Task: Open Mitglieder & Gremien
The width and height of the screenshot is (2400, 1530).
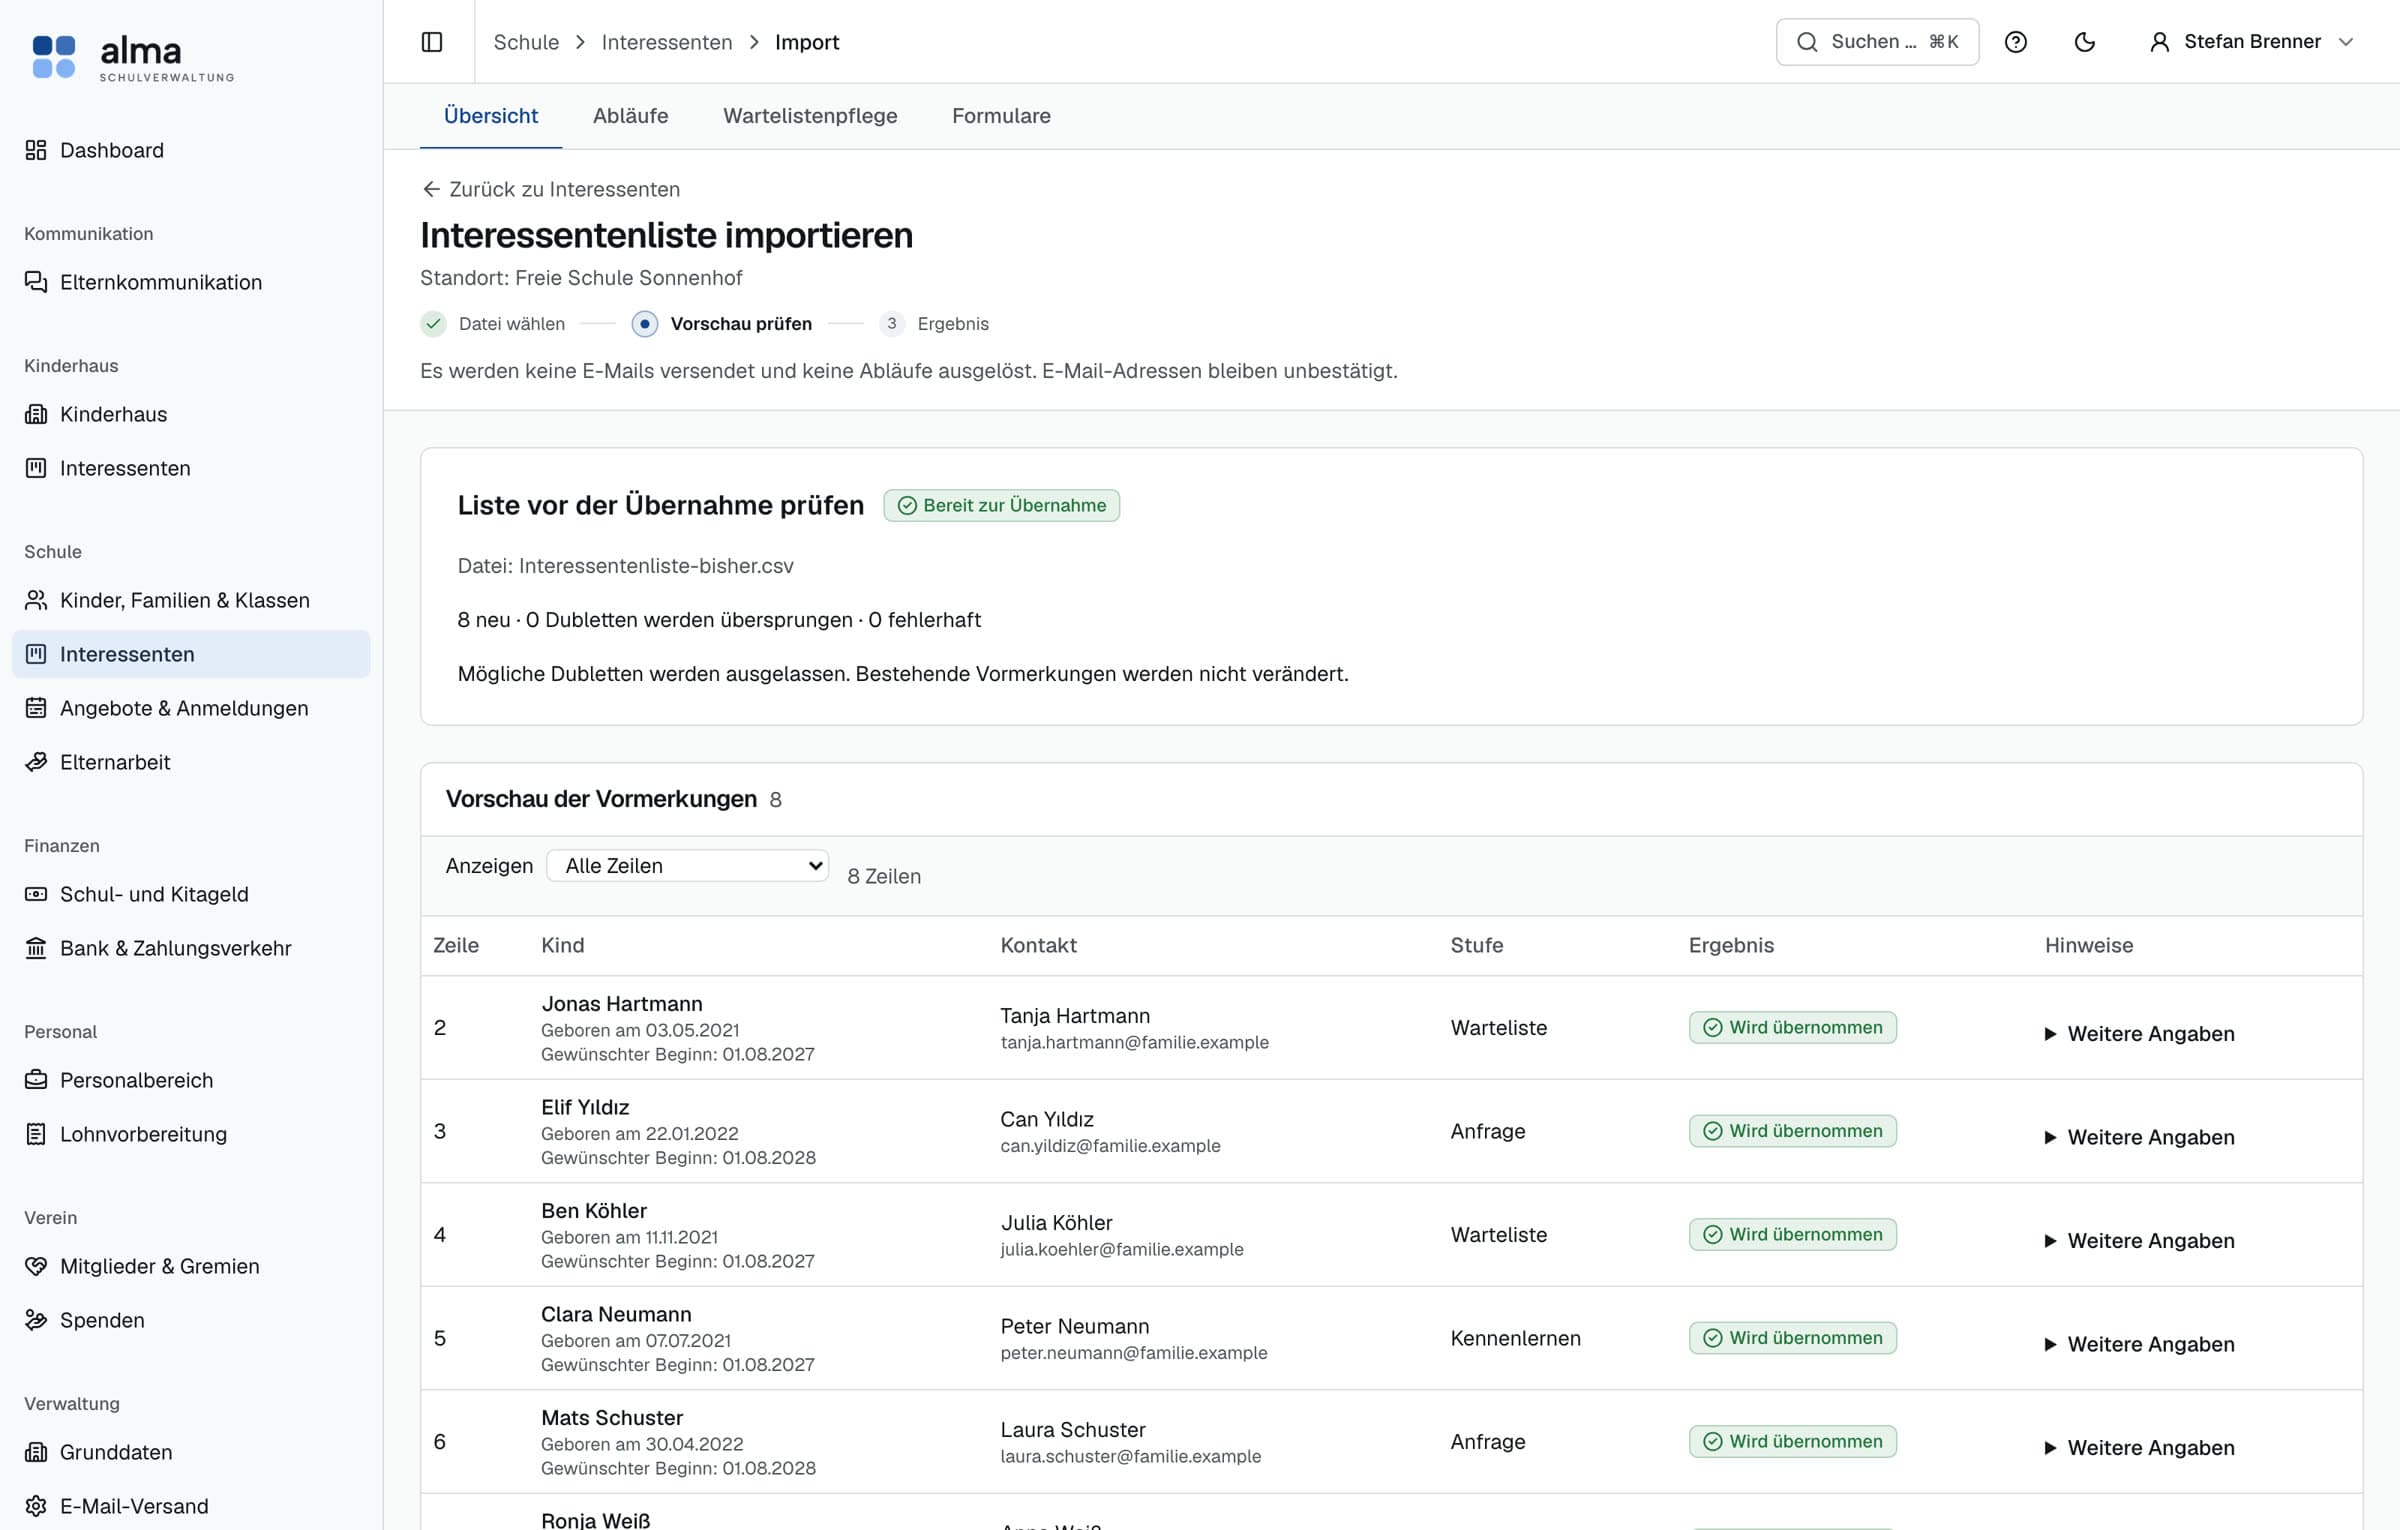Action: coord(191,1266)
